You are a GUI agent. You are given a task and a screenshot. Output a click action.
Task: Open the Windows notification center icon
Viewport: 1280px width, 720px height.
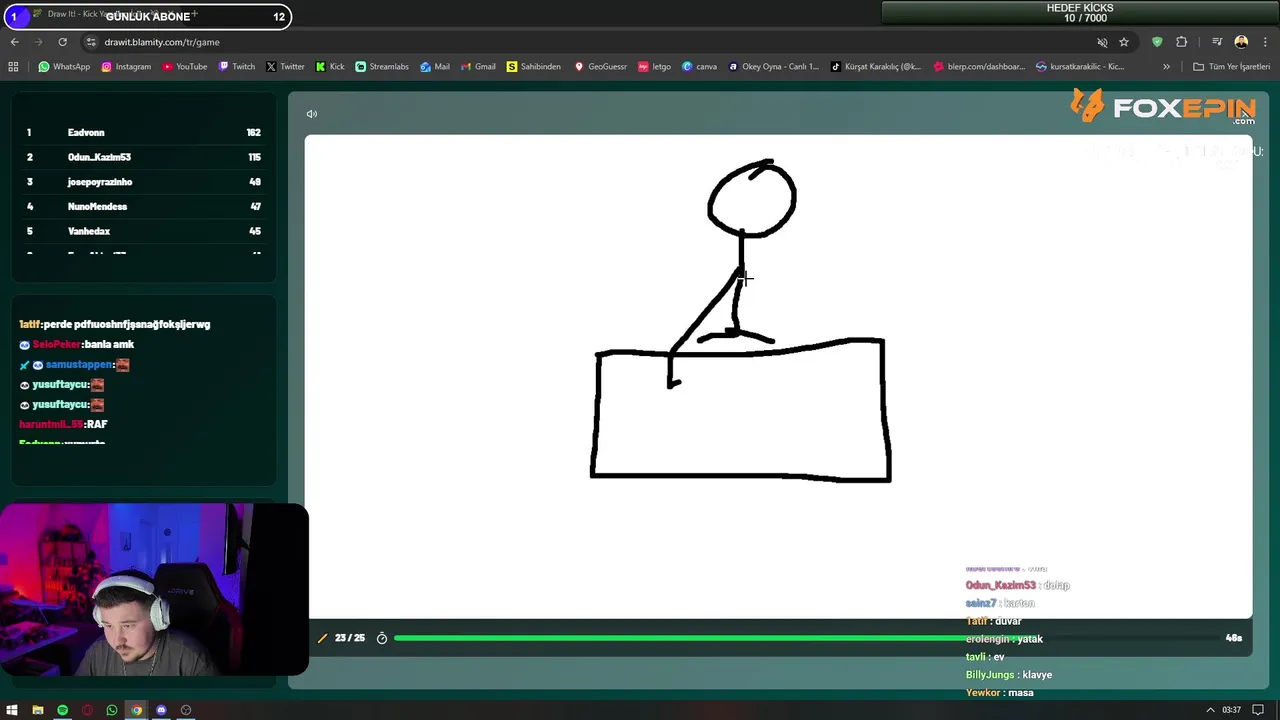coord(1256,710)
